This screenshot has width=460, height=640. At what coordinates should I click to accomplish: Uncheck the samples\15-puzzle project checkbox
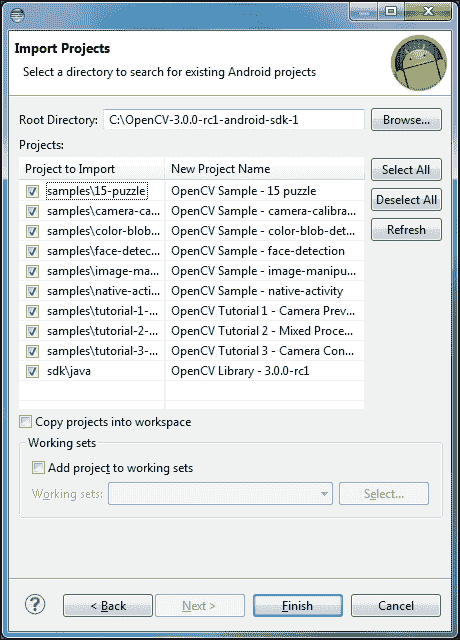tap(32, 191)
